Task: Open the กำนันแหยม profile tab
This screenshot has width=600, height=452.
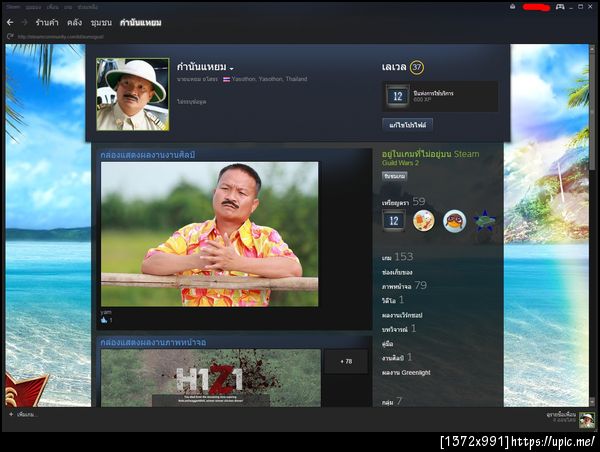Action: point(140,23)
